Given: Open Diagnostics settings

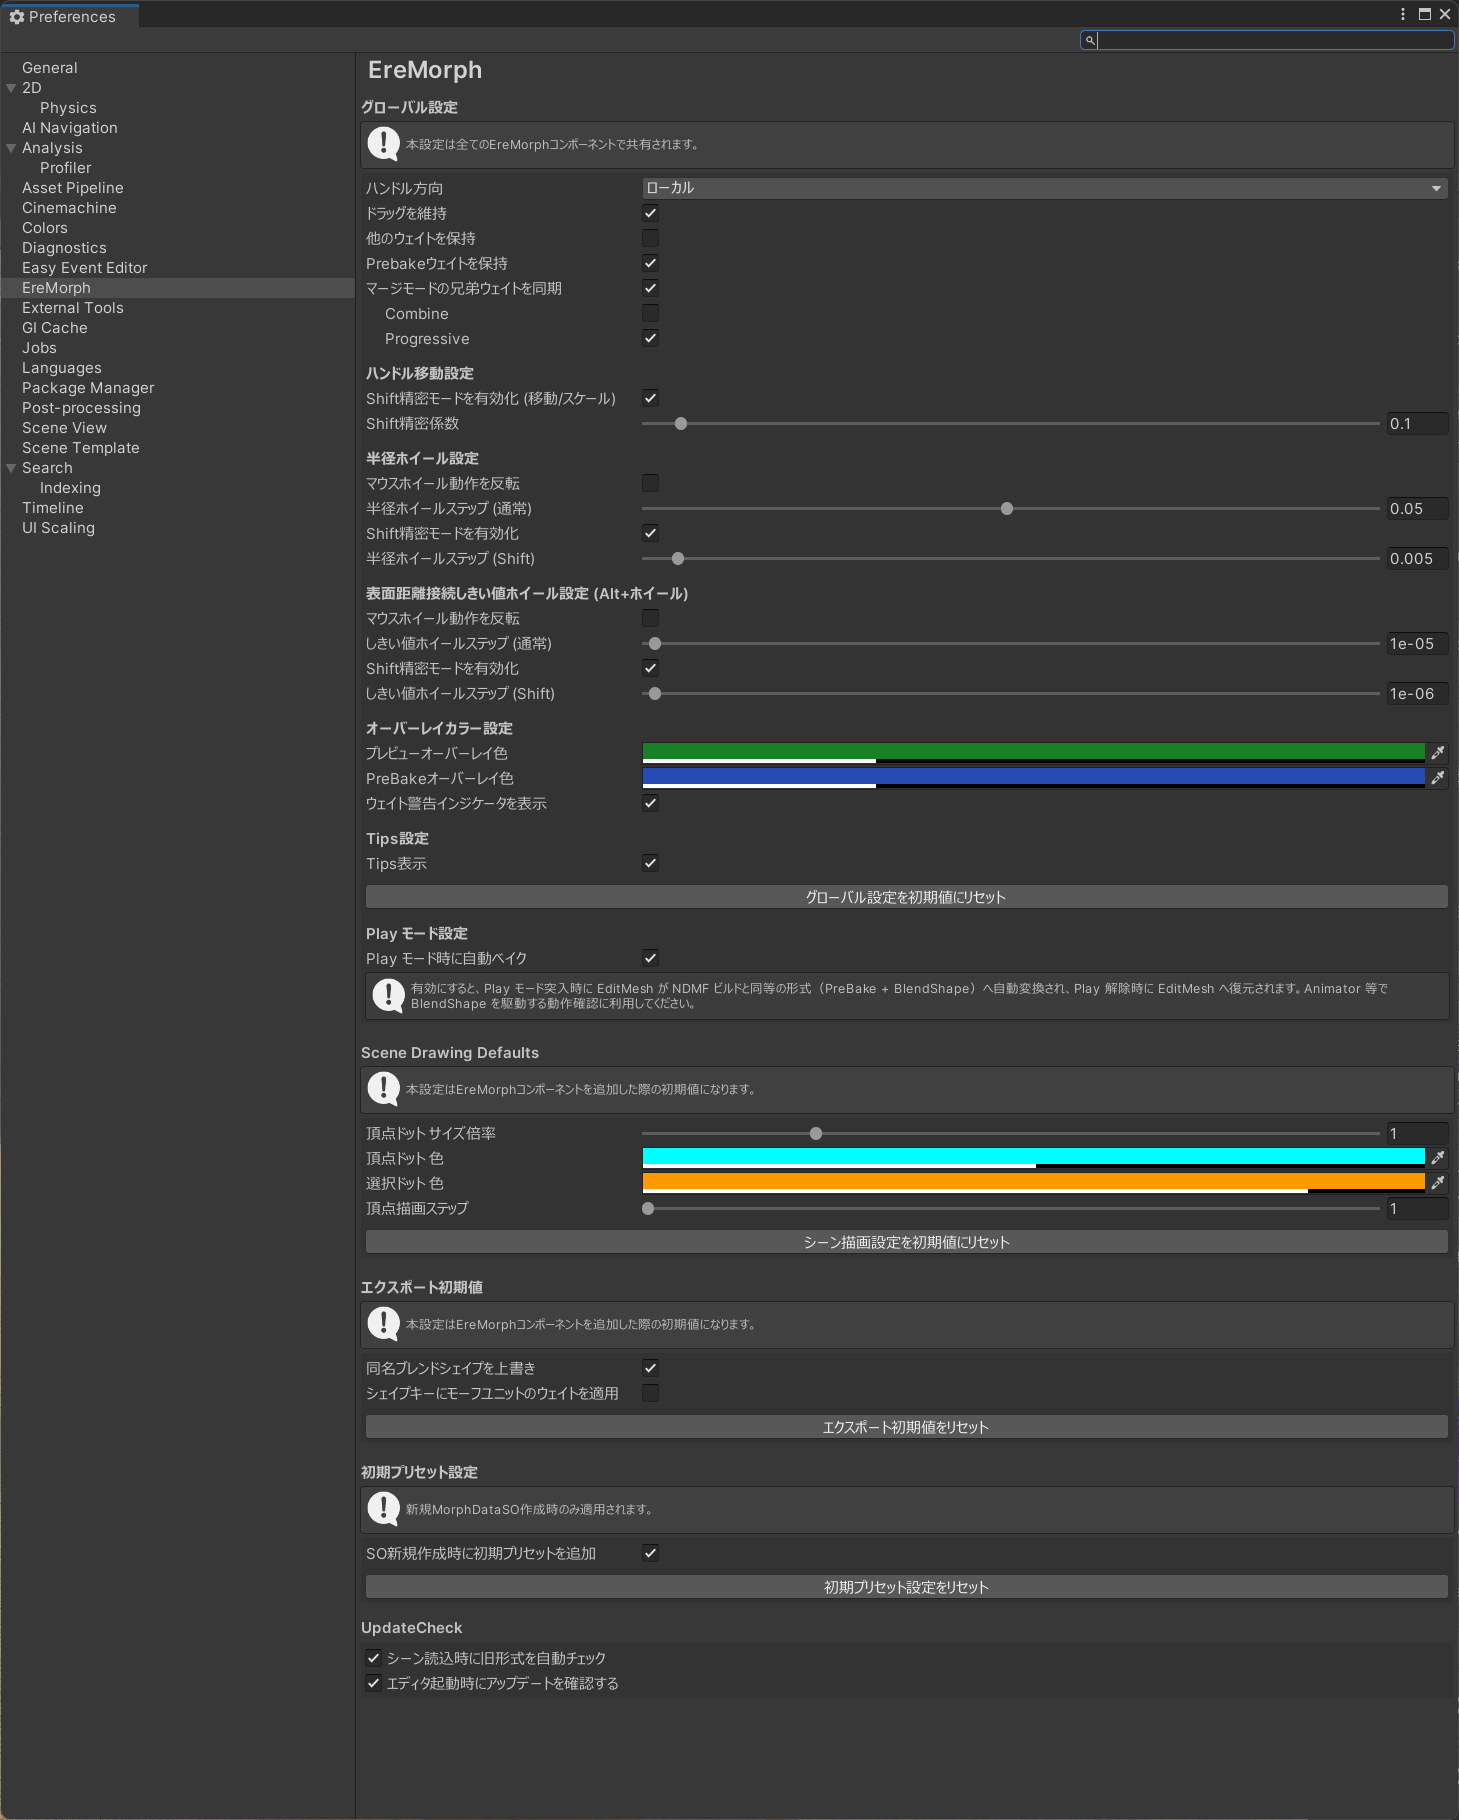Looking at the screenshot, I should (x=64, y=248).
